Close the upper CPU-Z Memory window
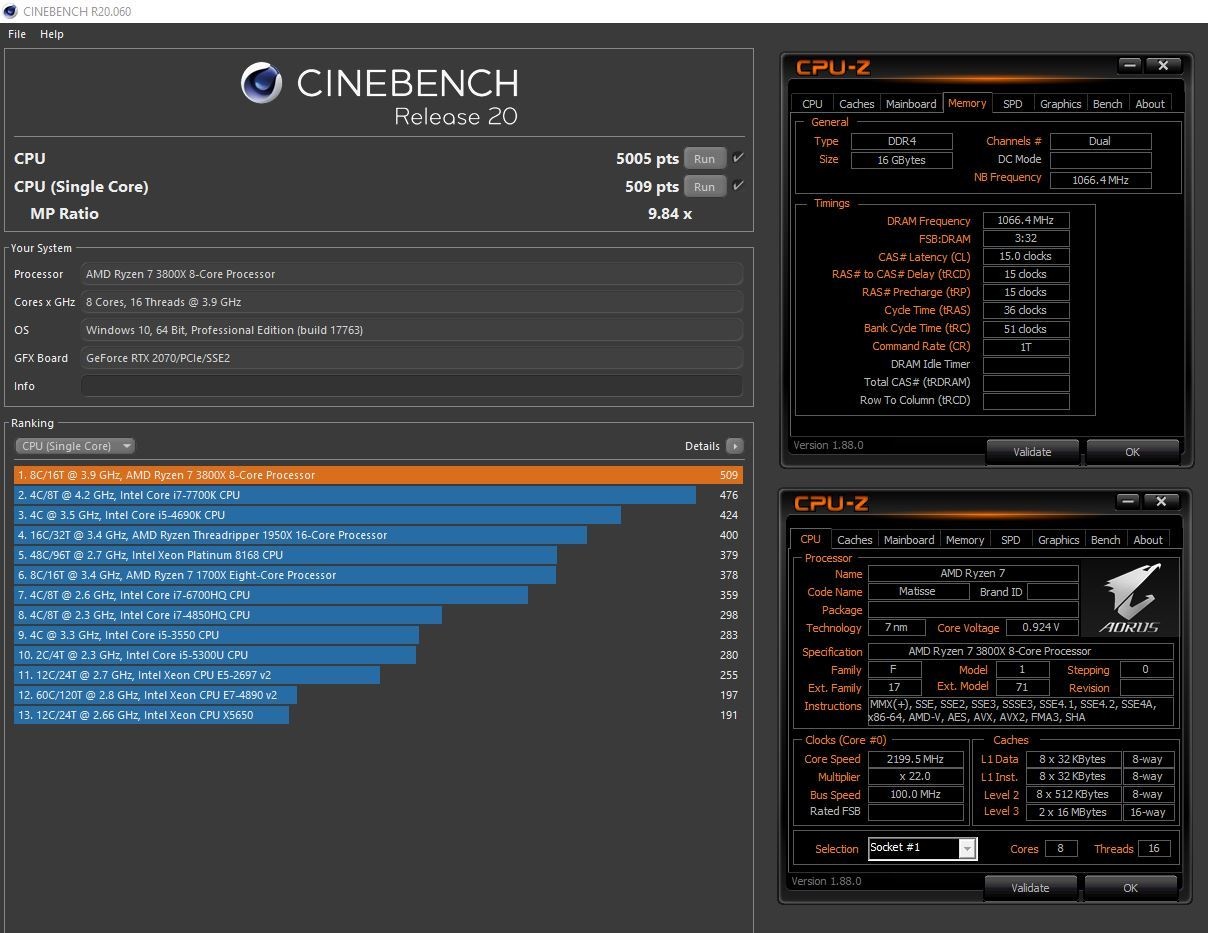Image resolution: width=1208 pixels, height=933 pixels. (x=1163, y=66)
